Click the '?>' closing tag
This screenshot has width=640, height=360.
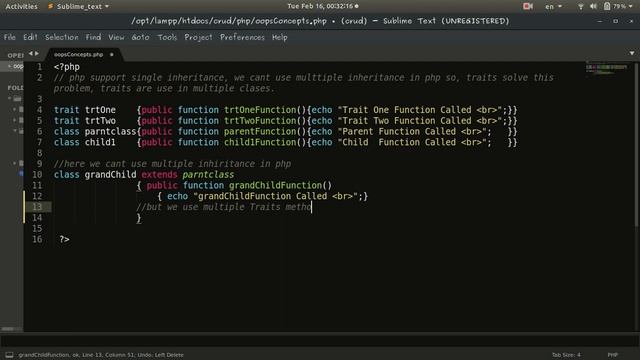point(64,239)
